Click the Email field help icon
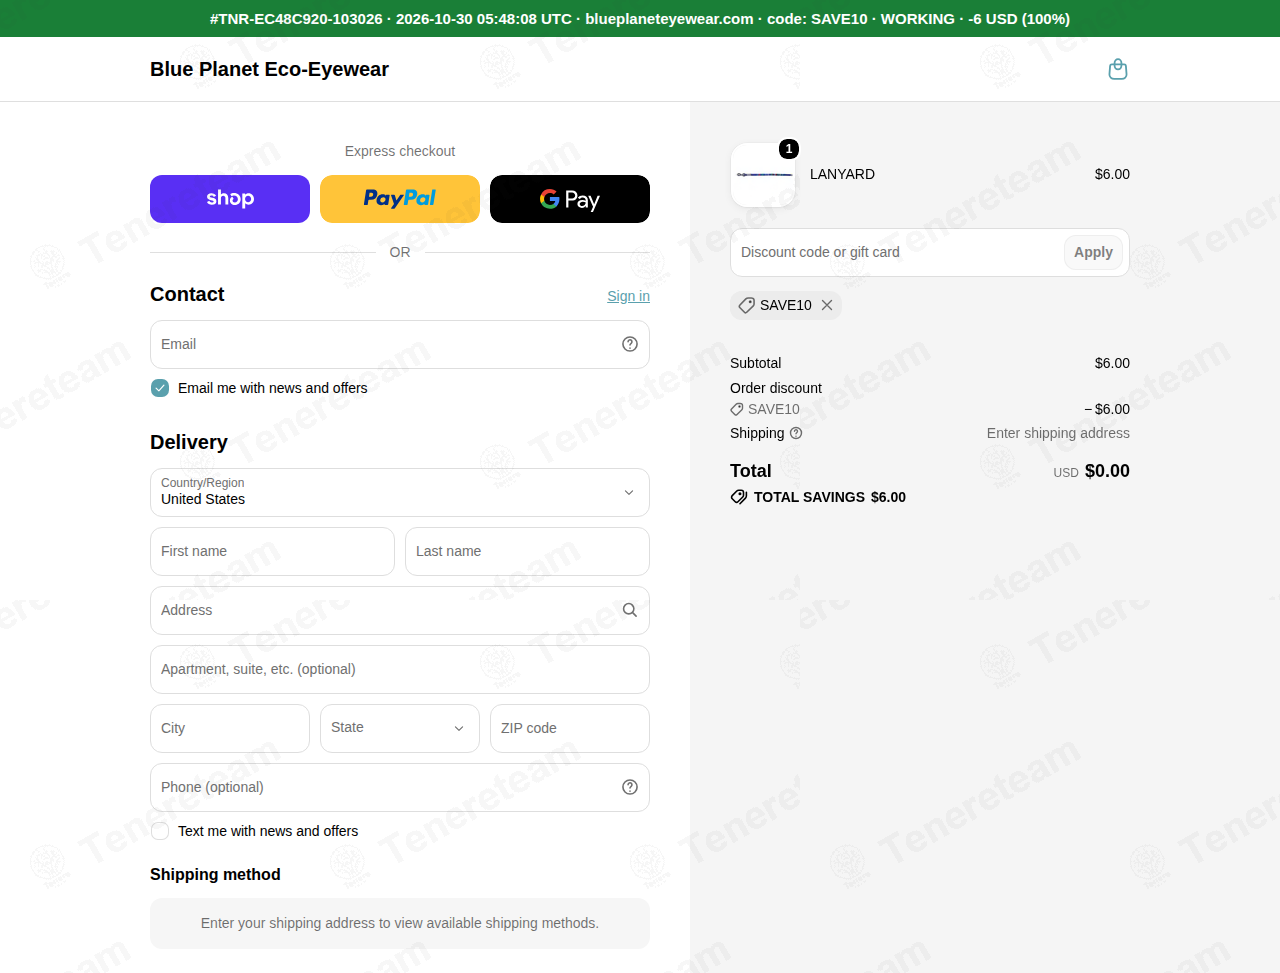 click(x=630, y=344)
